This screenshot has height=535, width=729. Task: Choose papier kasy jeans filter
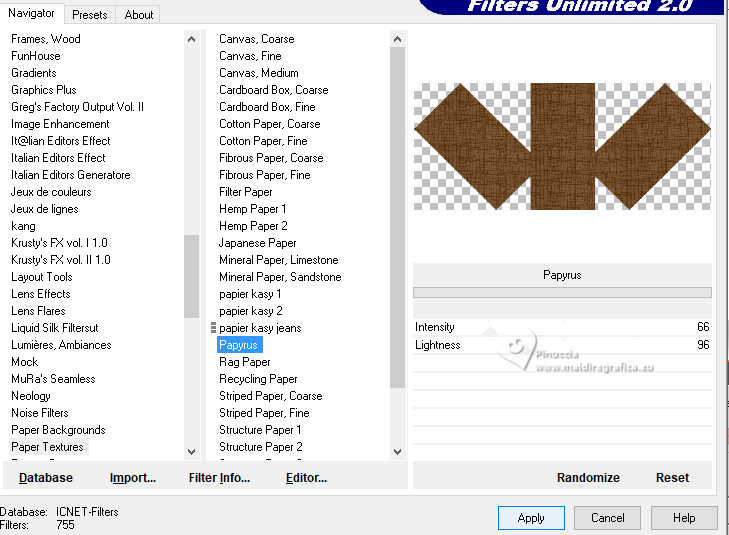click(260, 328)
